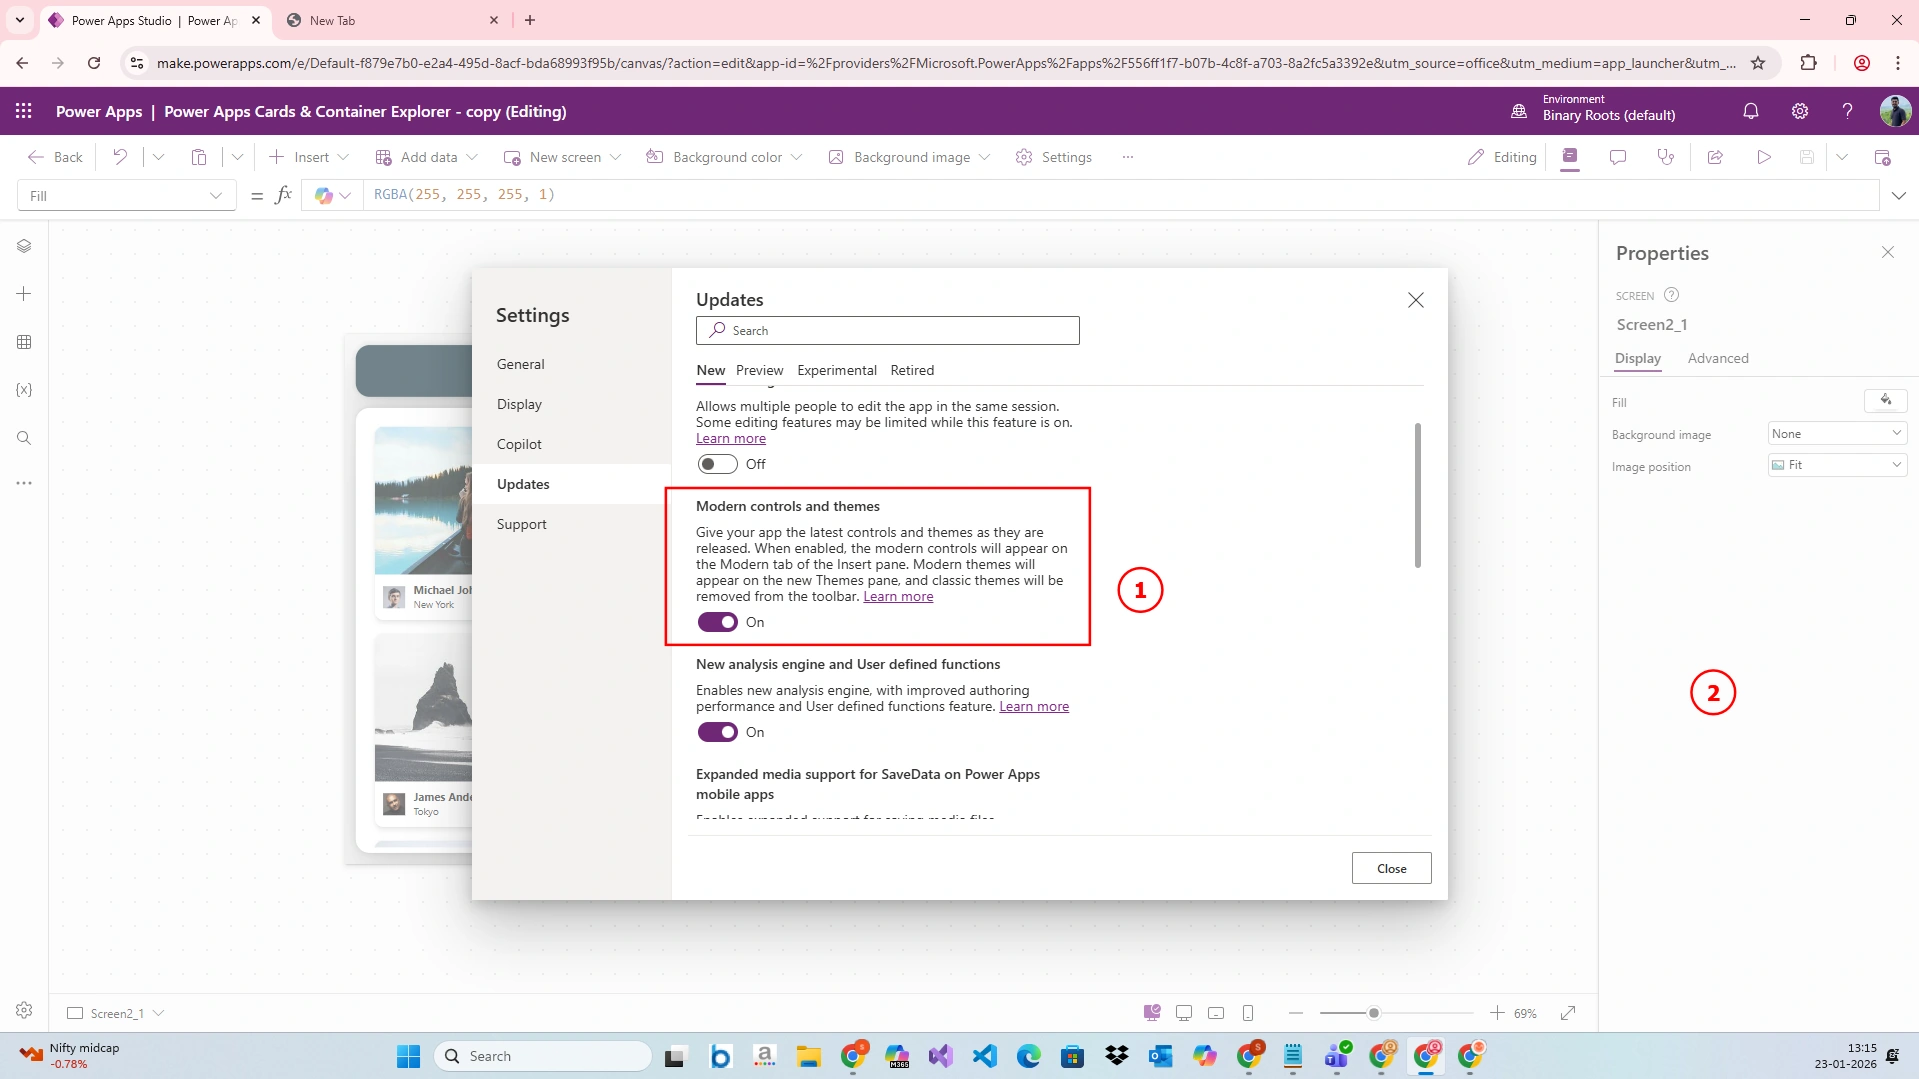Image resolution: width=1919 pixels, height=1079 pixels.
Task: Open the Tree view layers icon
Action: pos(24,246)
